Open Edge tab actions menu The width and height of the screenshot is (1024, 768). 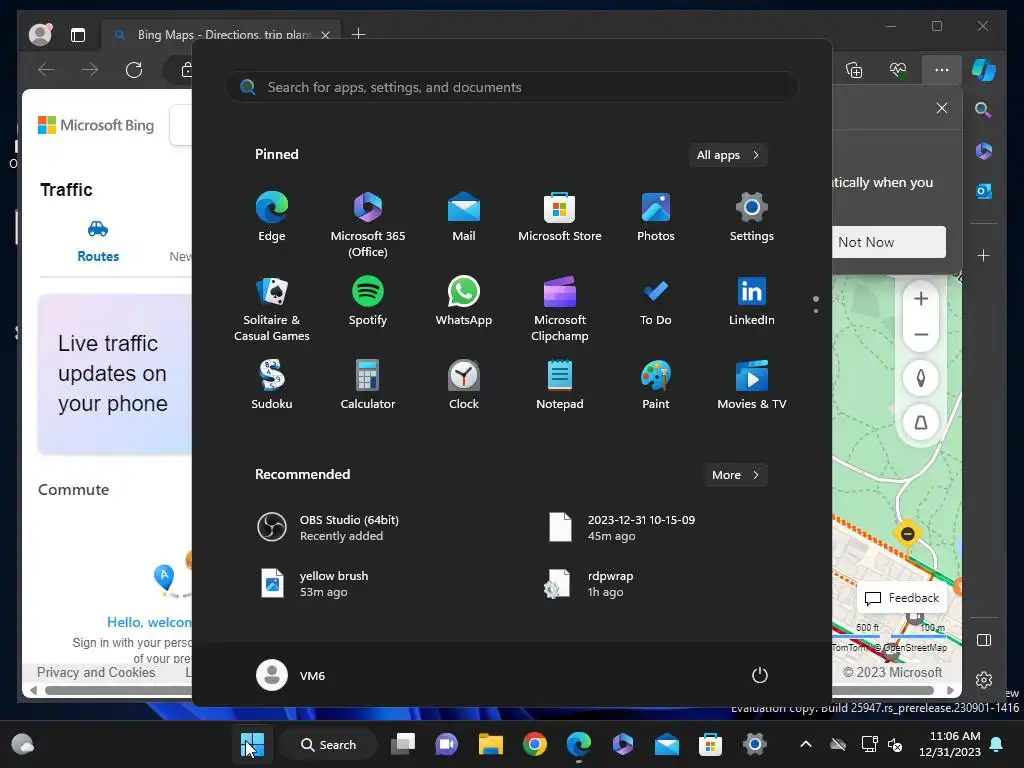[78, 35]
